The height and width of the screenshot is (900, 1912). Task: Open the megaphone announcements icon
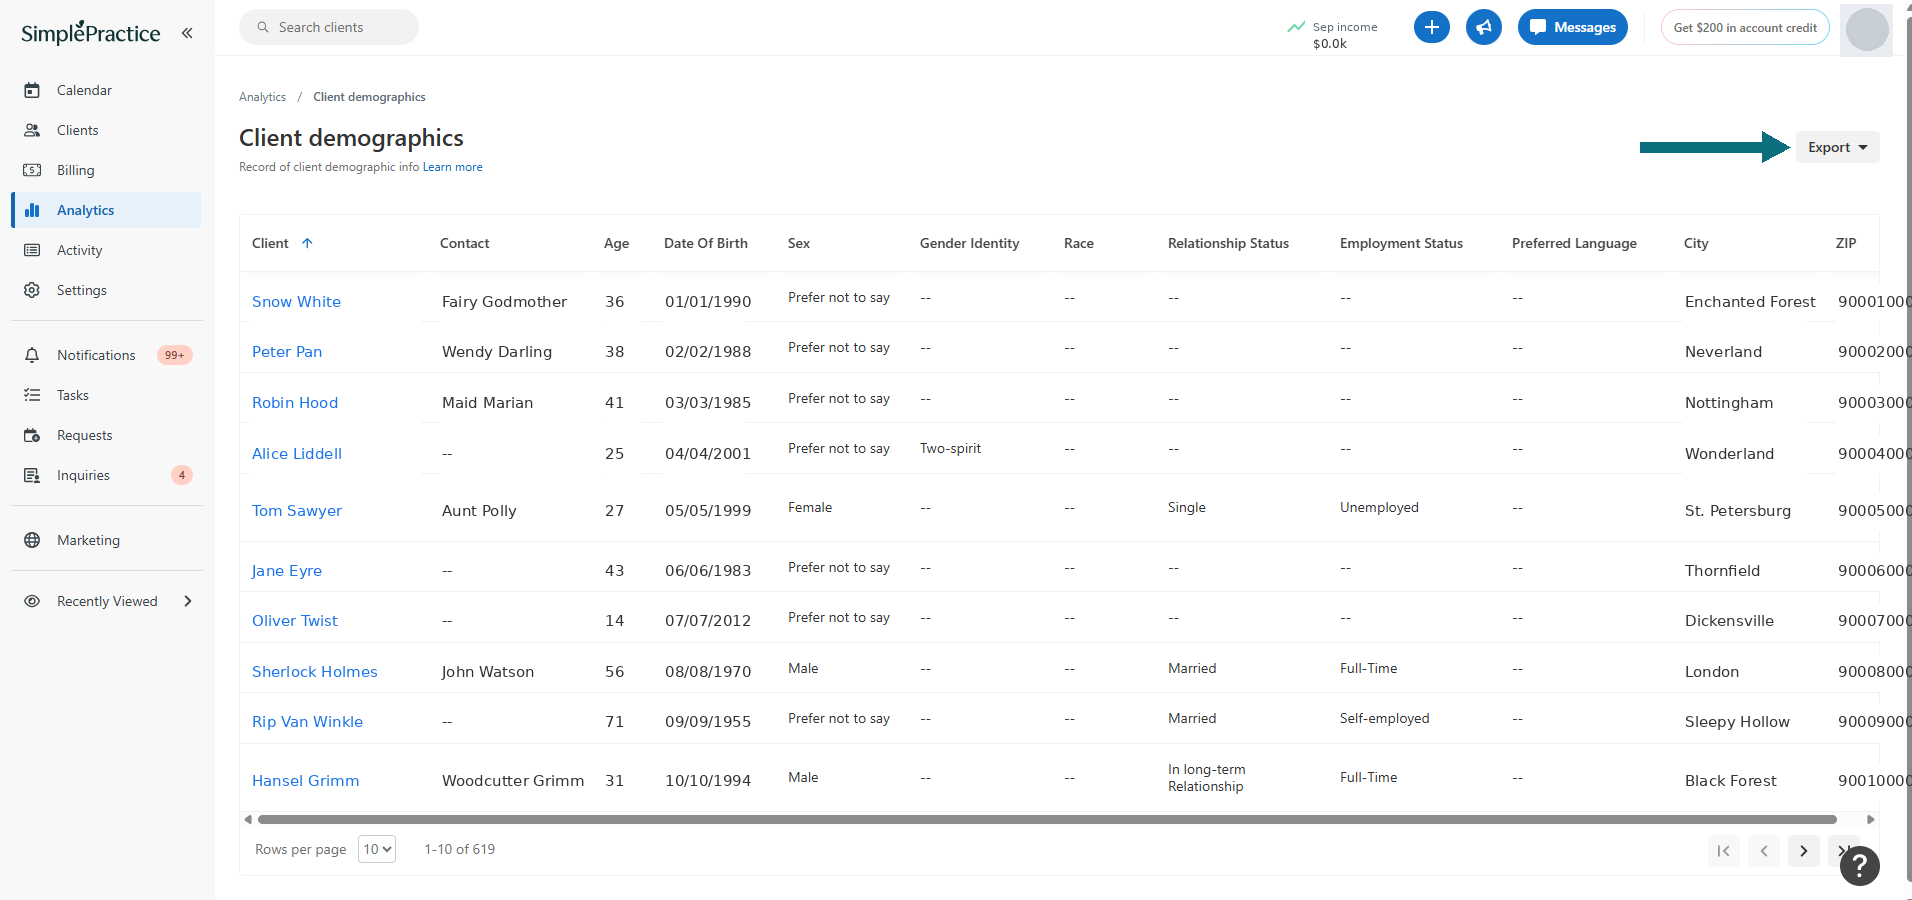coord(1484,27)
